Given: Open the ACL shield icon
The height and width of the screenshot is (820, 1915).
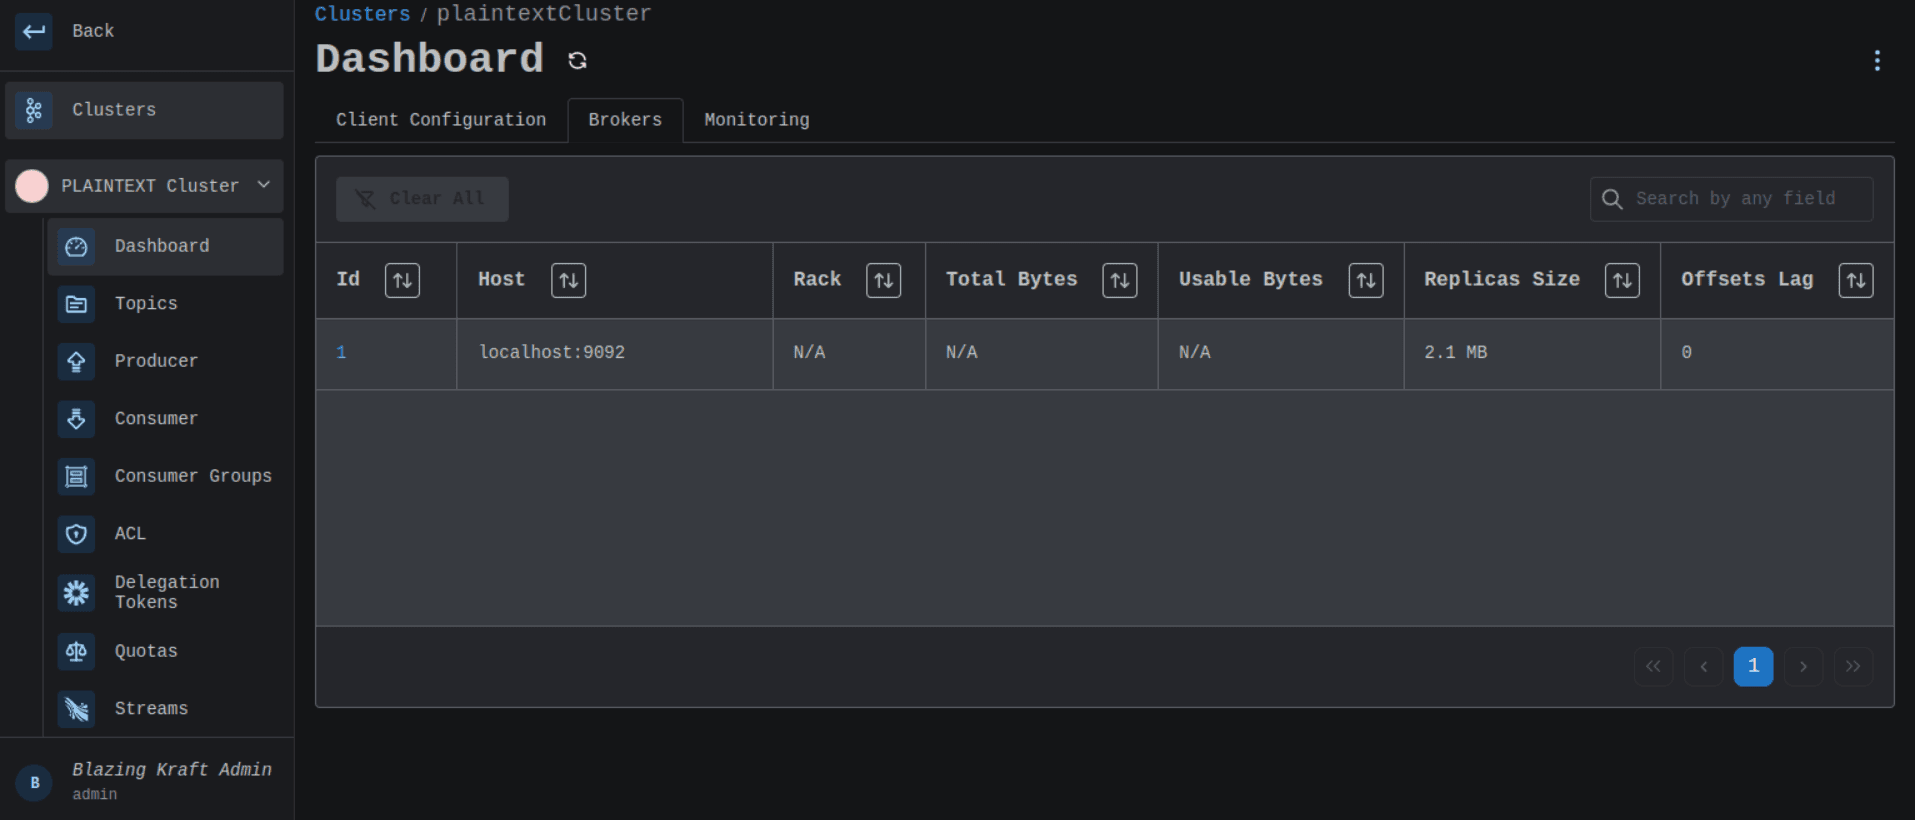Looking at the screenshot, I should tap(76, 534).
